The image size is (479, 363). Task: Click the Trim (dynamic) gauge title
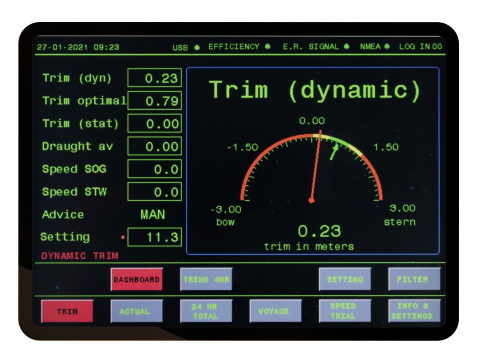[x=315, y=91]
